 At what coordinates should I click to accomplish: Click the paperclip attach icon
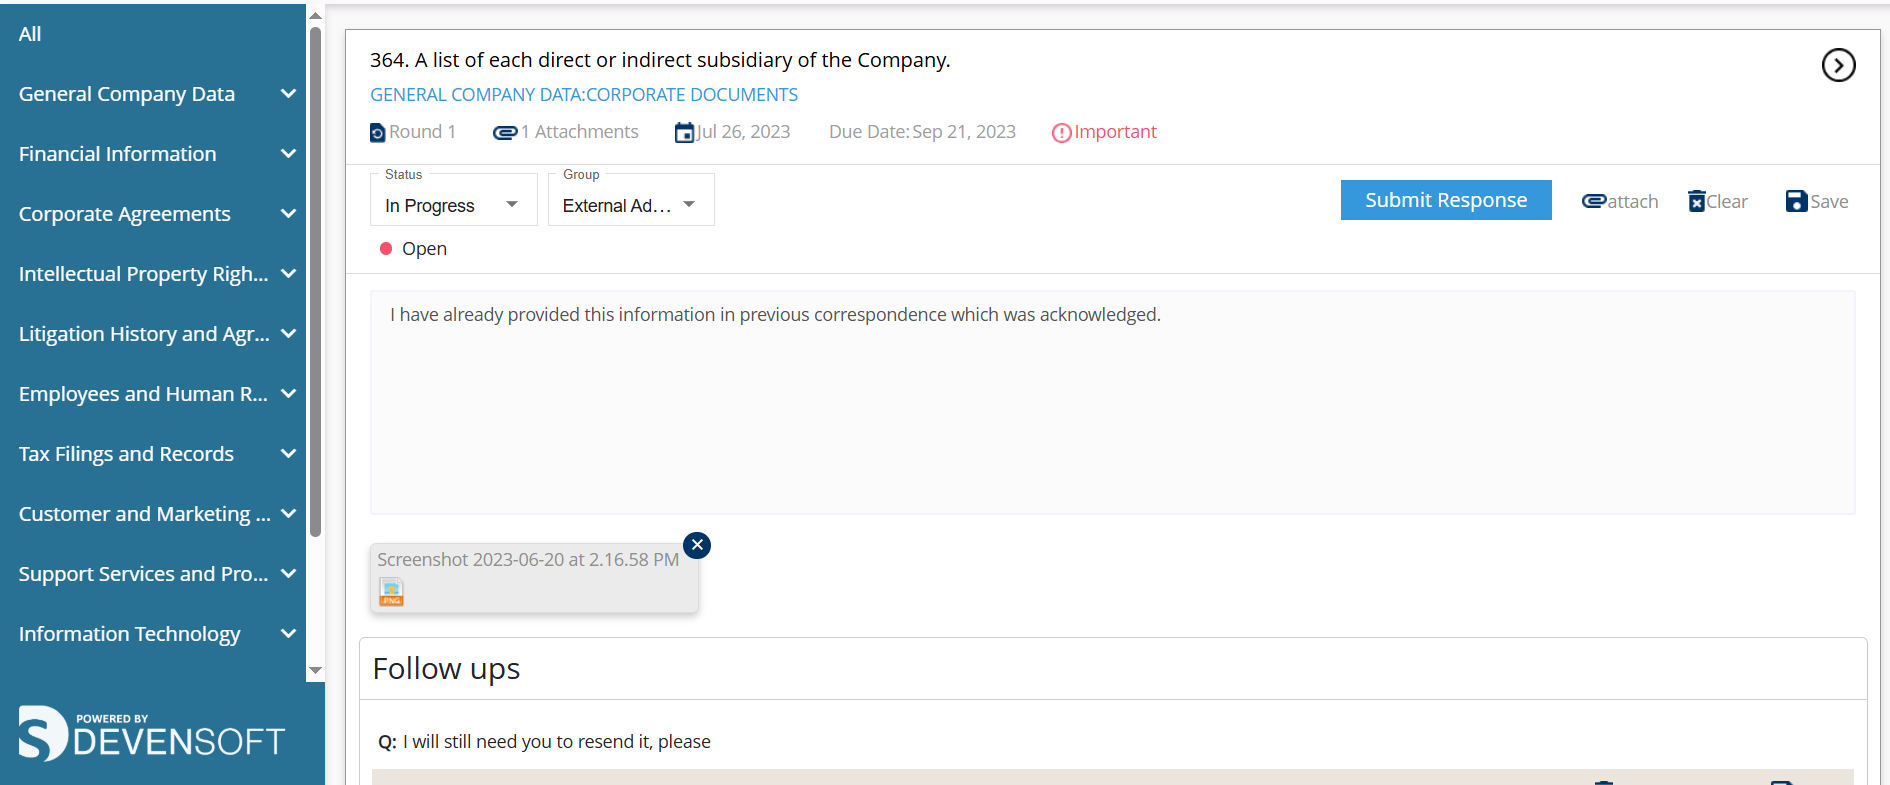(x=1594, y=201)
